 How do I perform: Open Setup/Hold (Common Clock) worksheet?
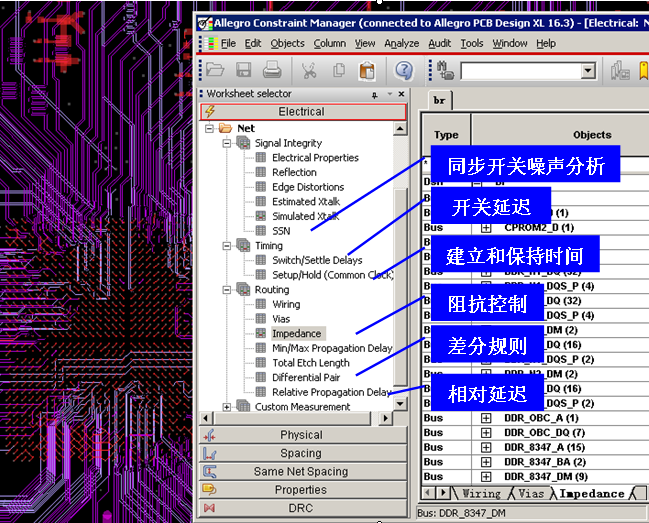[333, 275]
